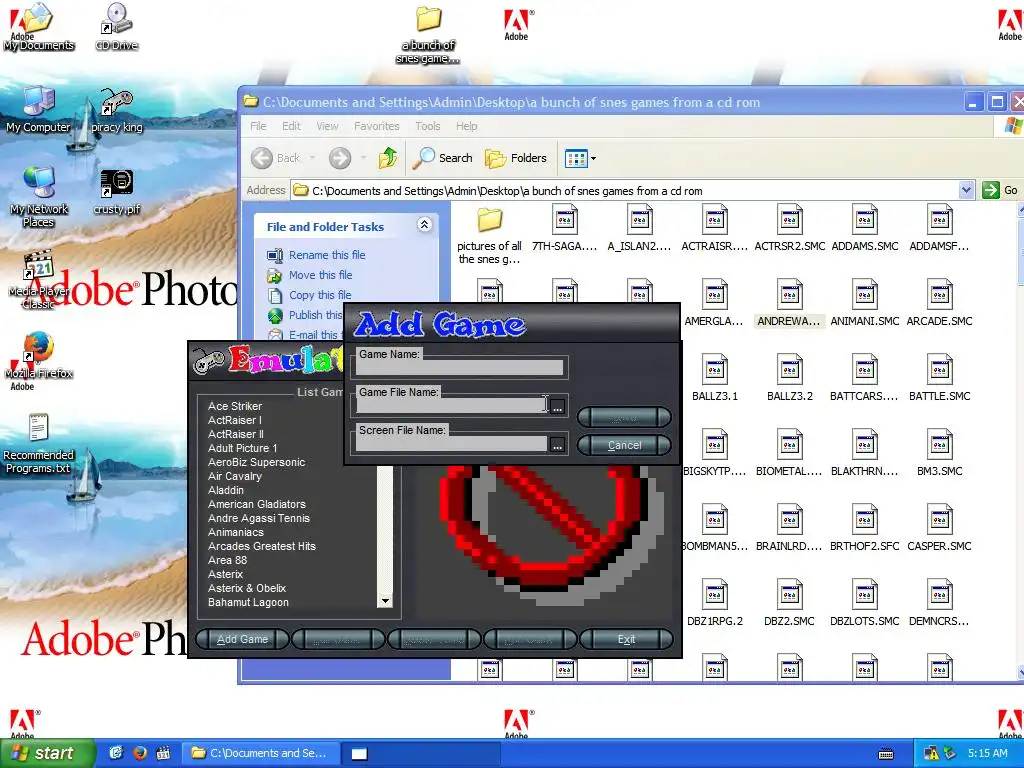
Task: Open Recommended Programs.txt file
Action: tap(38, 443)
